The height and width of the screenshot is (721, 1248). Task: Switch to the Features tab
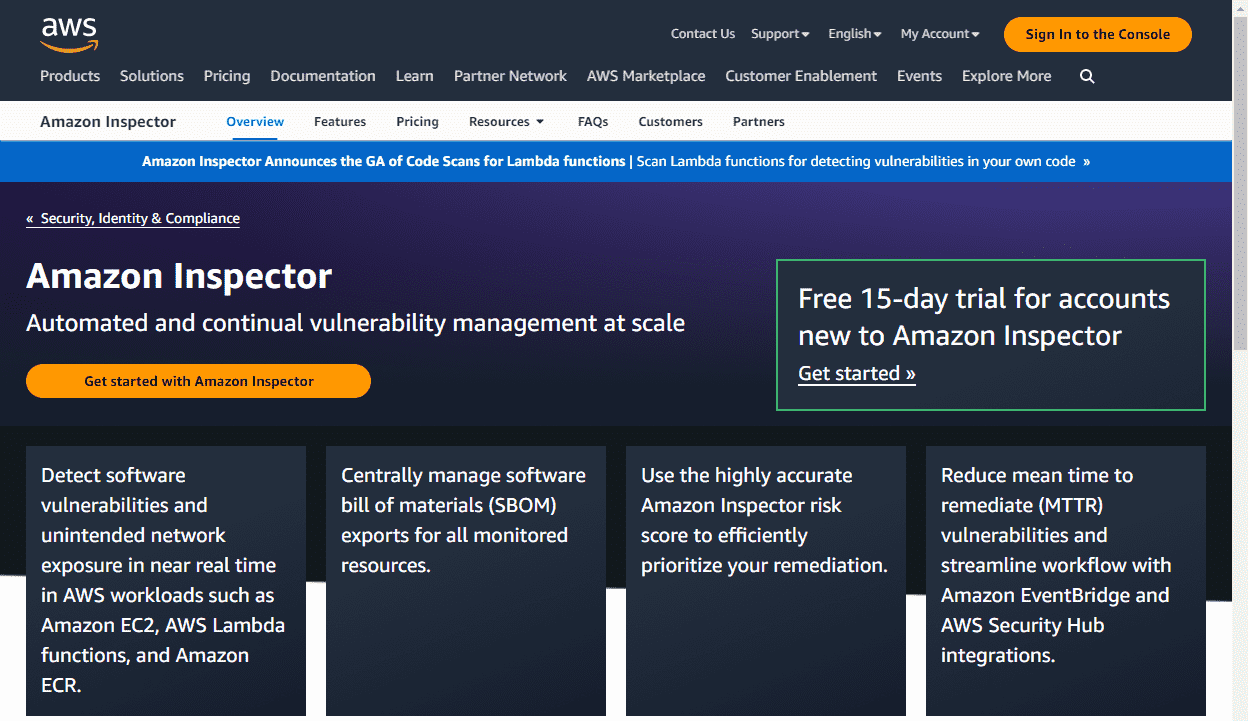[340, 121]
